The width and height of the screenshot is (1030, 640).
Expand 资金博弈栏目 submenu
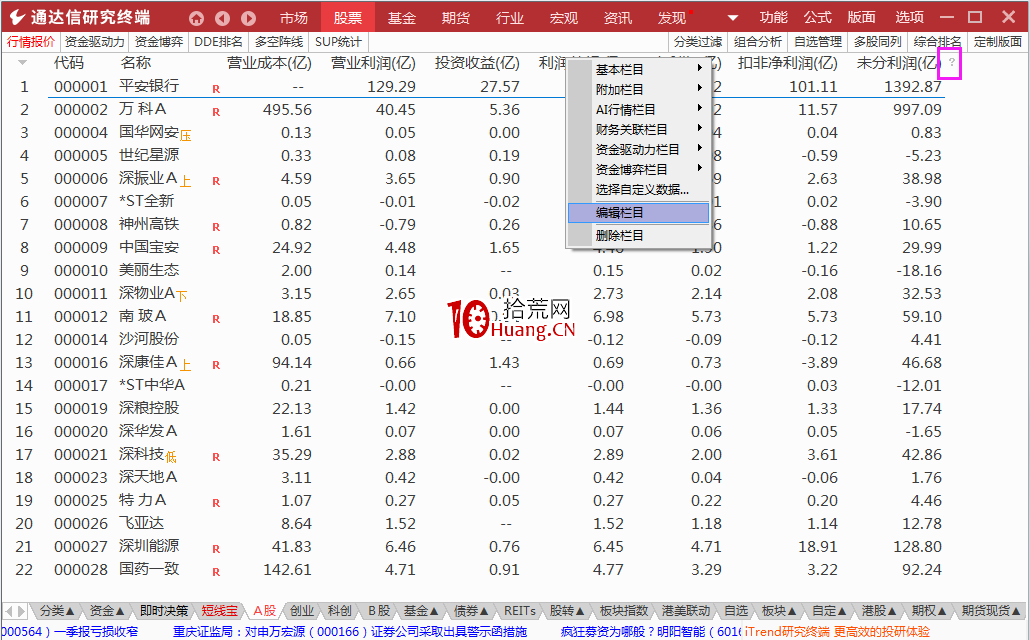(638, 169)
